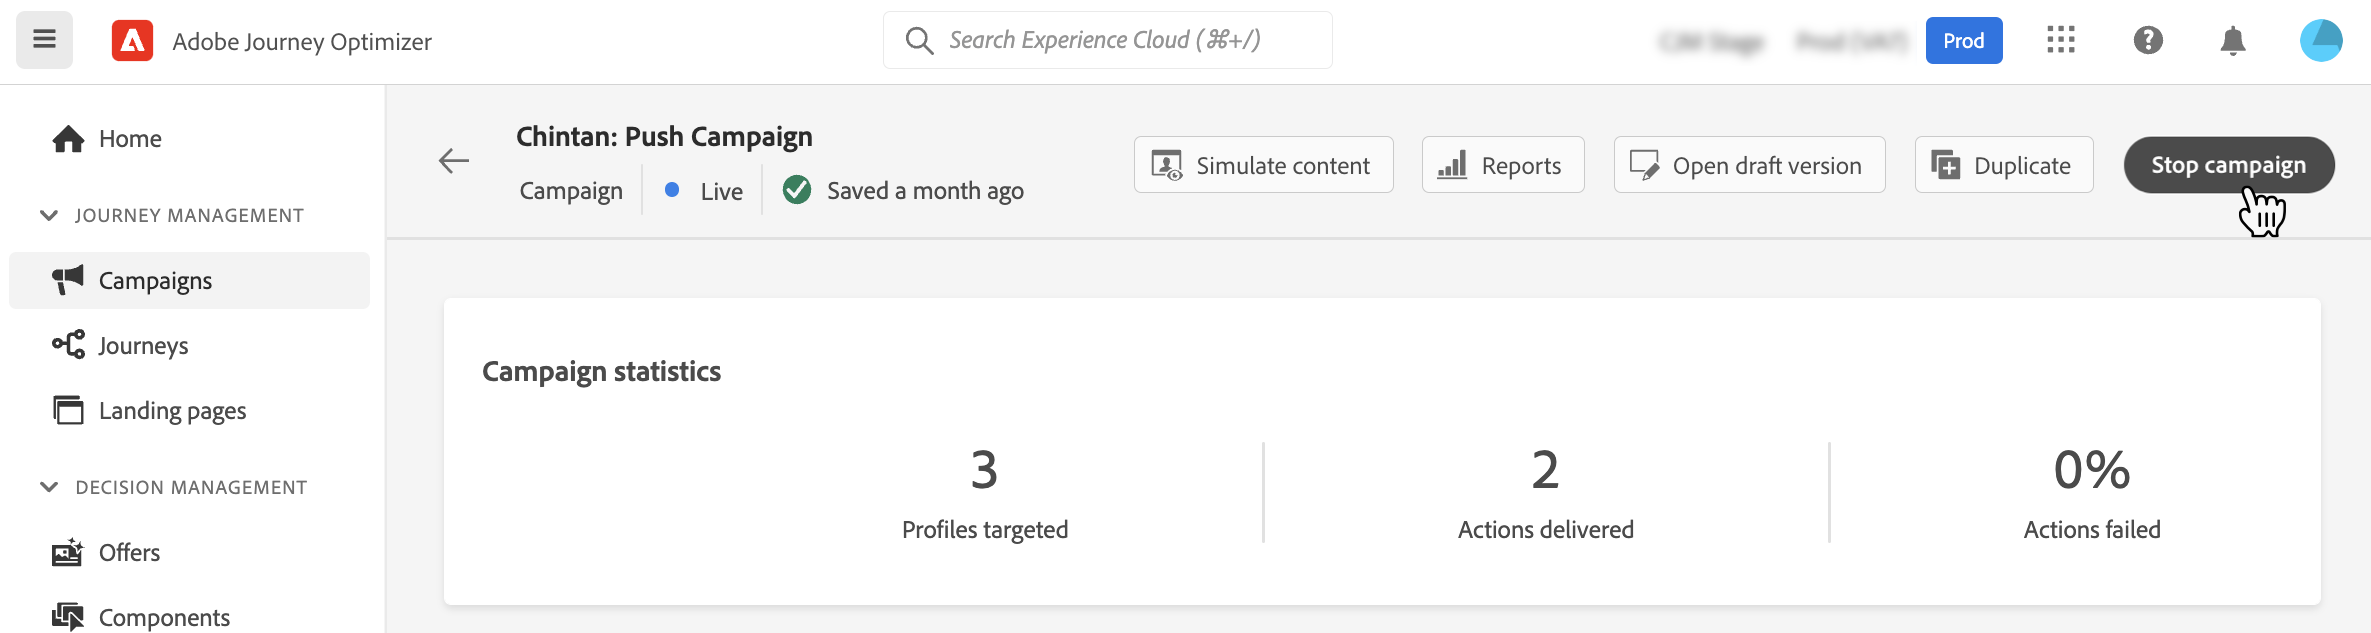Click the Home icon in sidebar
Image resolution: width=2371 pixels, height=633 pixels.
pos(69,139)
